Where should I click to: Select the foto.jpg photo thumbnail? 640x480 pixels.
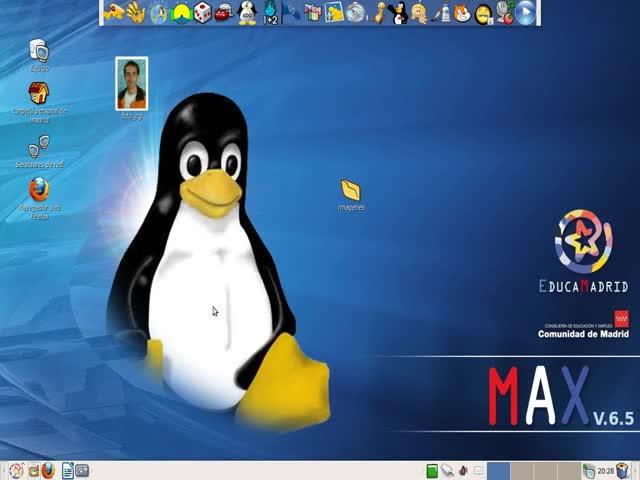point(131,84)
